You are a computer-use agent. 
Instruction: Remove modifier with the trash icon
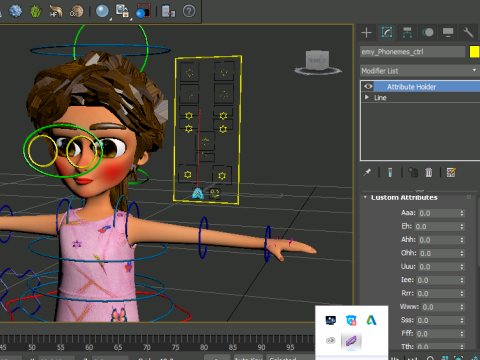(429, 172)
